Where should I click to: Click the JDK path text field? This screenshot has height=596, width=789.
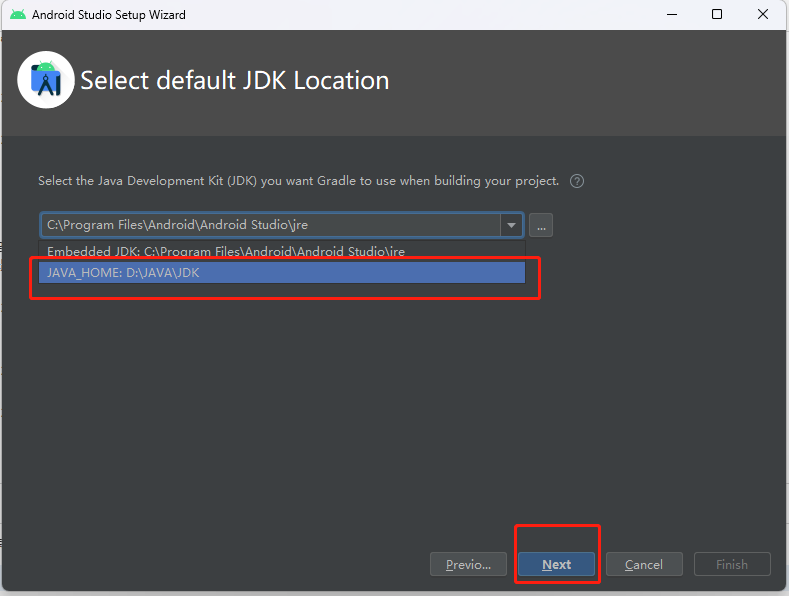coord(270,225)
